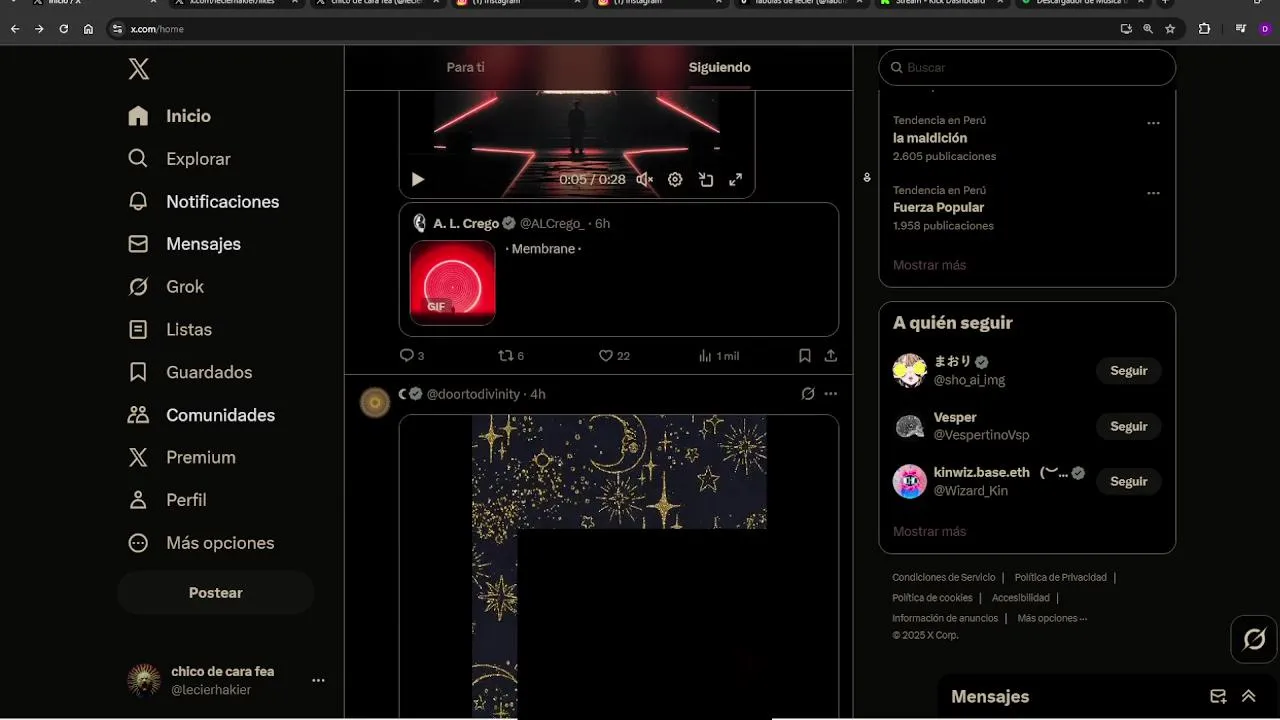Open the browser extensions puzzle icon
The width and height of the screenshot is (1280, 720).
[1204, 29]
